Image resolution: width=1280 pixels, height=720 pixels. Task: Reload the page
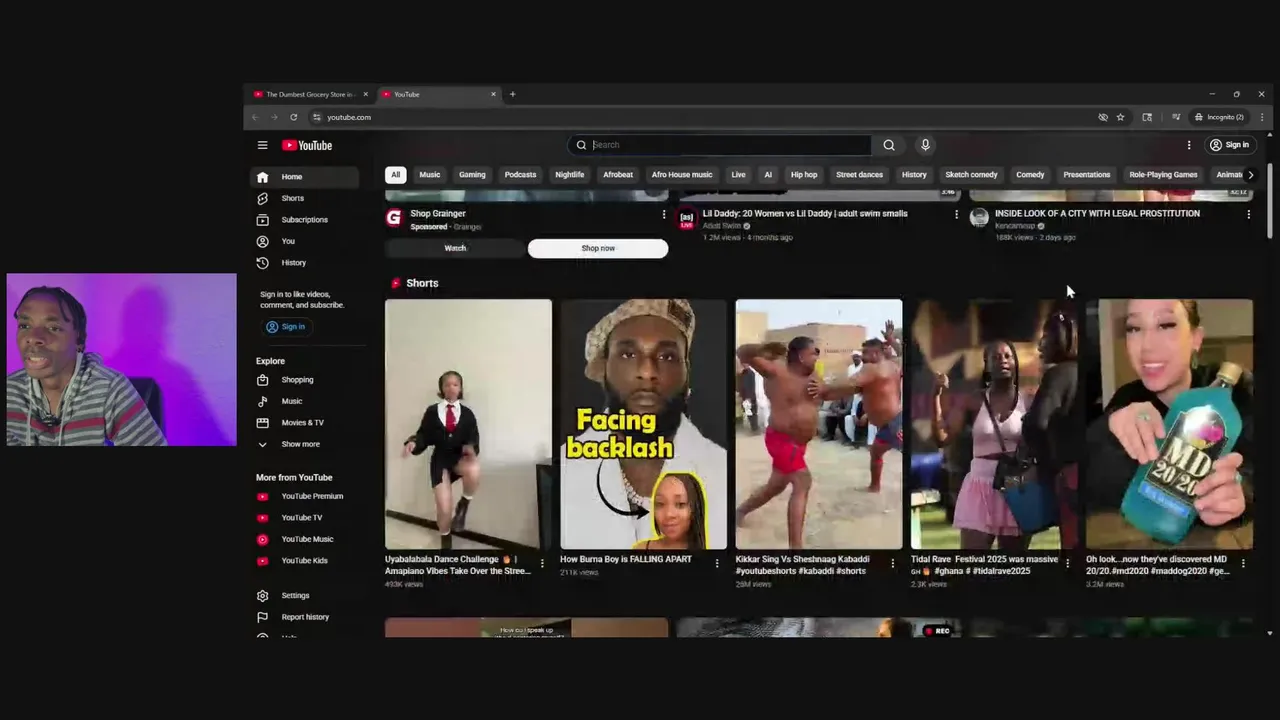coord(293,117)
